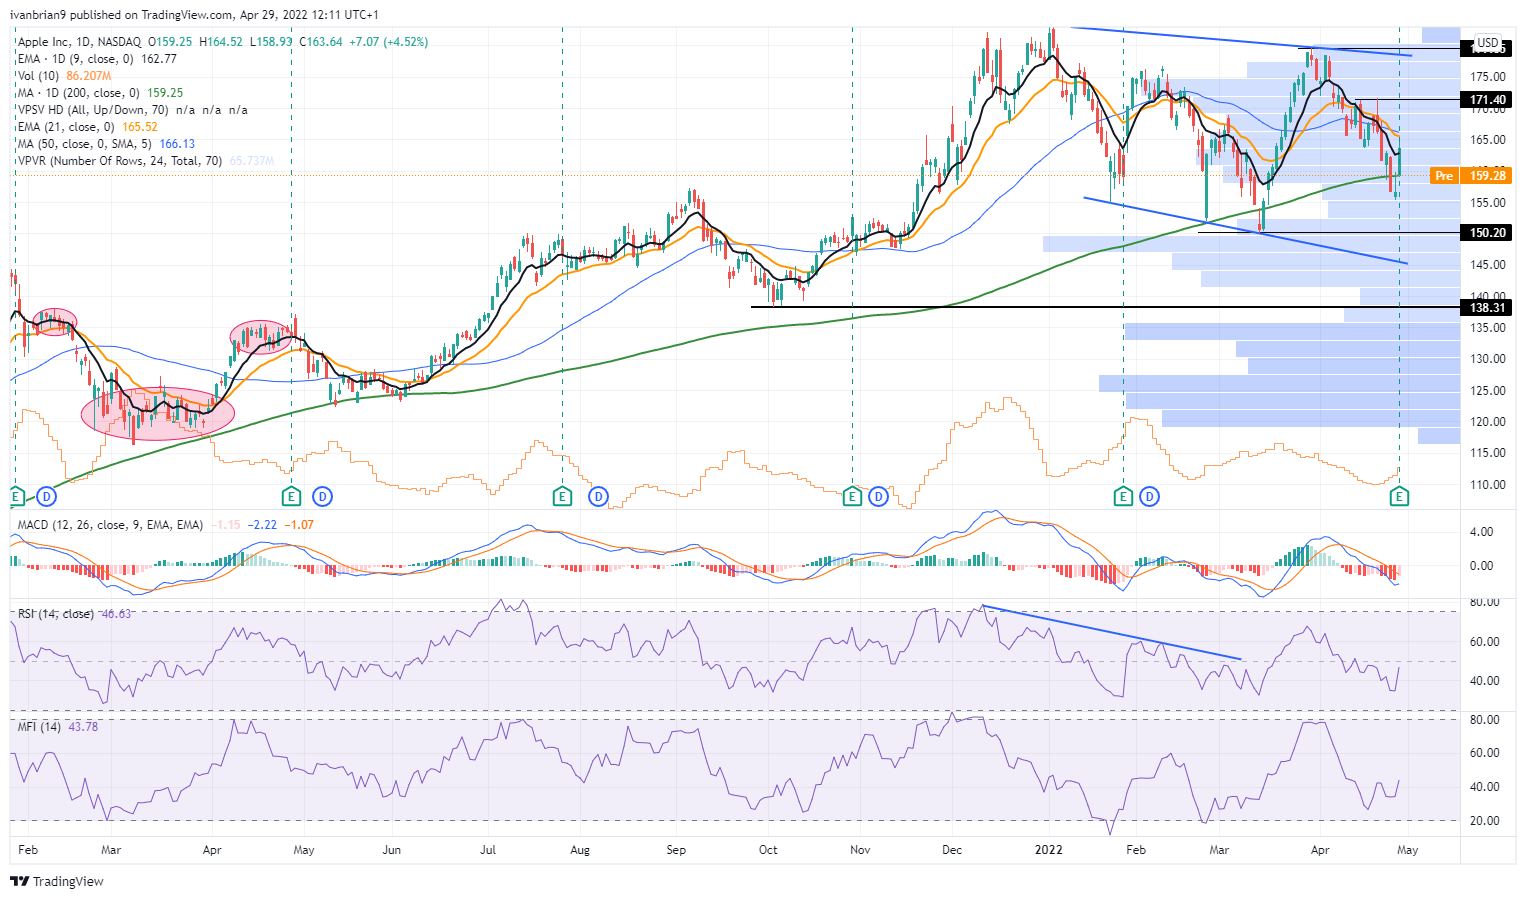
Task: Click the Aug label on the time axis
Action: click(x=580, y=850)
